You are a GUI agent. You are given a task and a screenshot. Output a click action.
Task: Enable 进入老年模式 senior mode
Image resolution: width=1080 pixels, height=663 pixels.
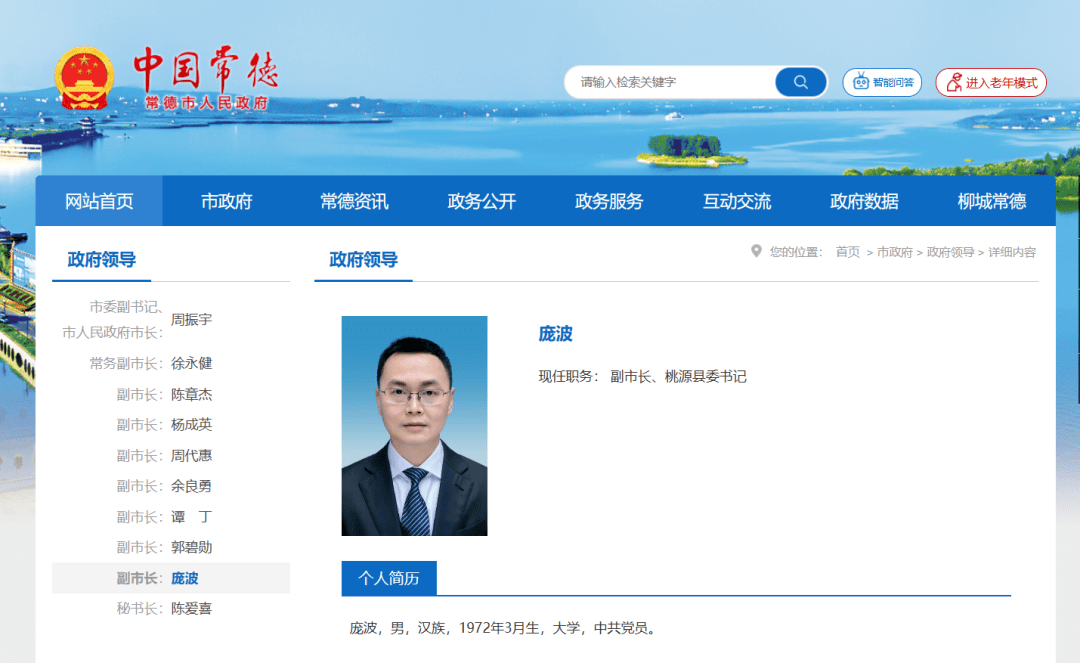point(991,83)
